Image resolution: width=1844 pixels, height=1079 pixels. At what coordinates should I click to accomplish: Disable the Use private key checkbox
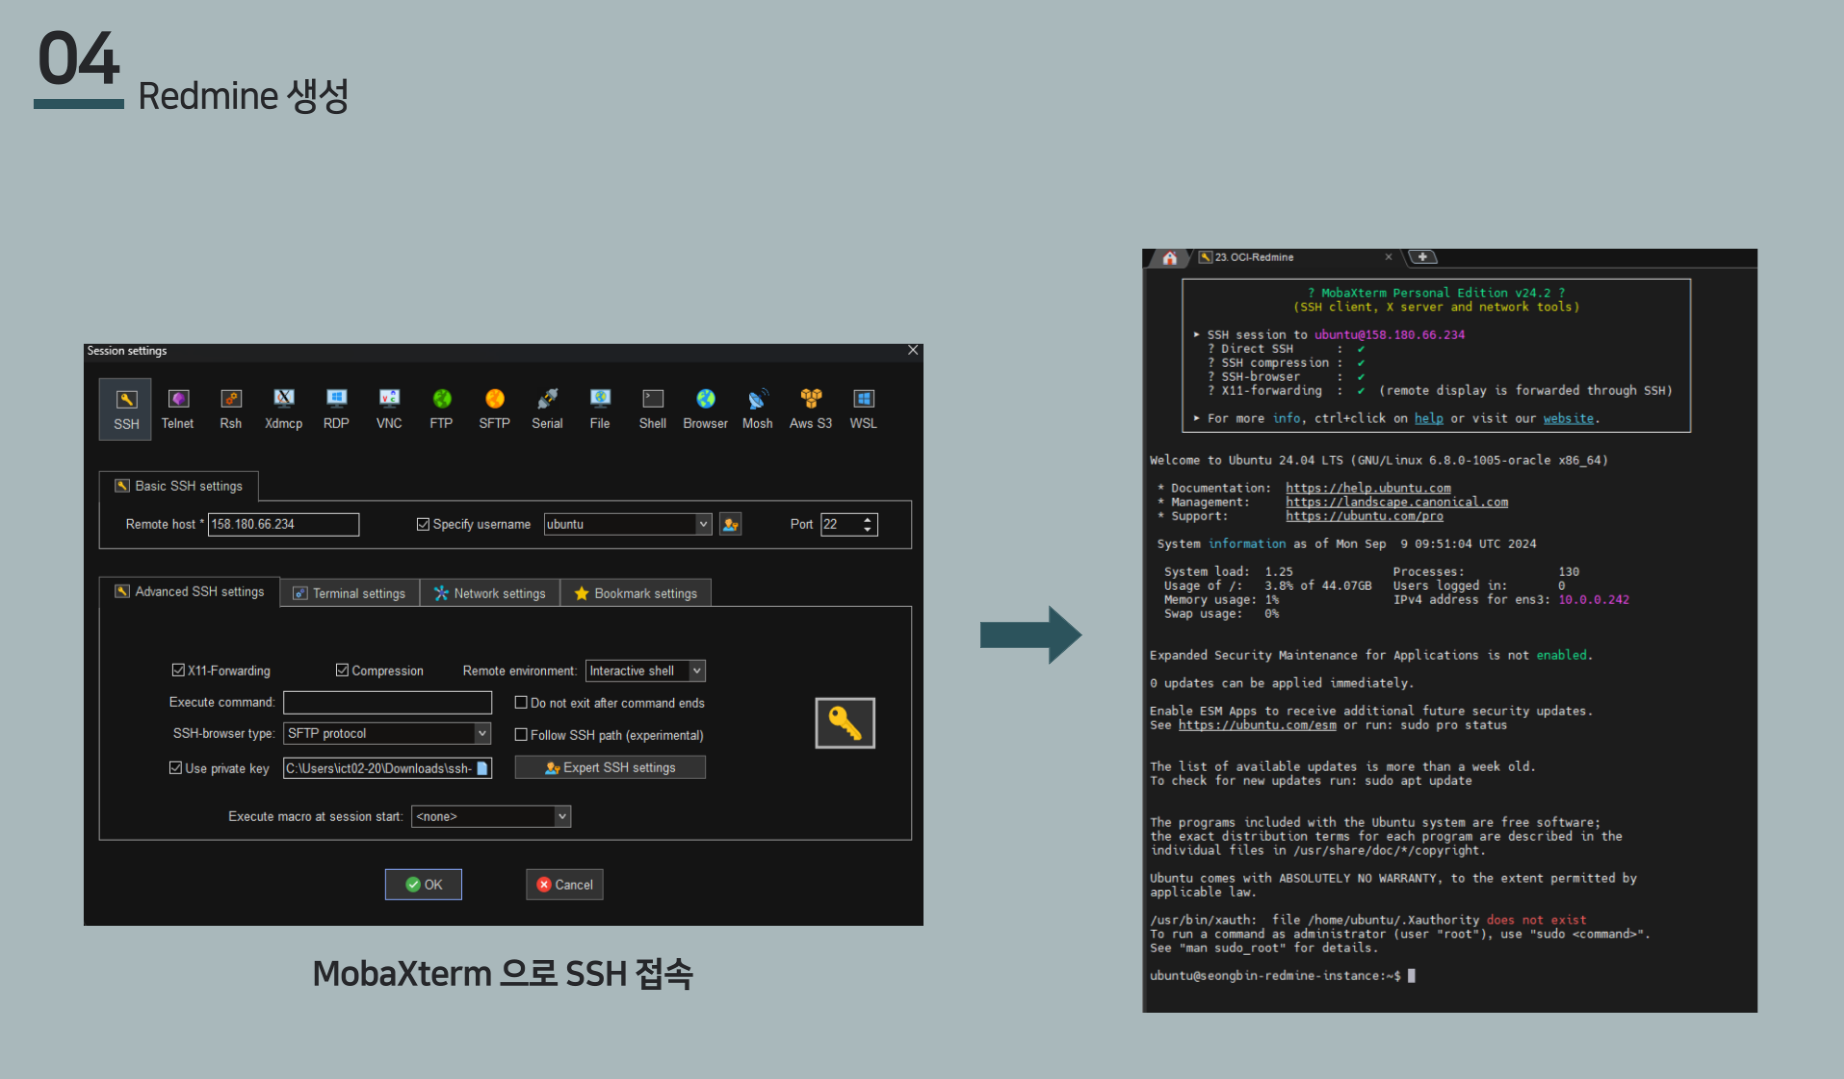coord(176,768)
